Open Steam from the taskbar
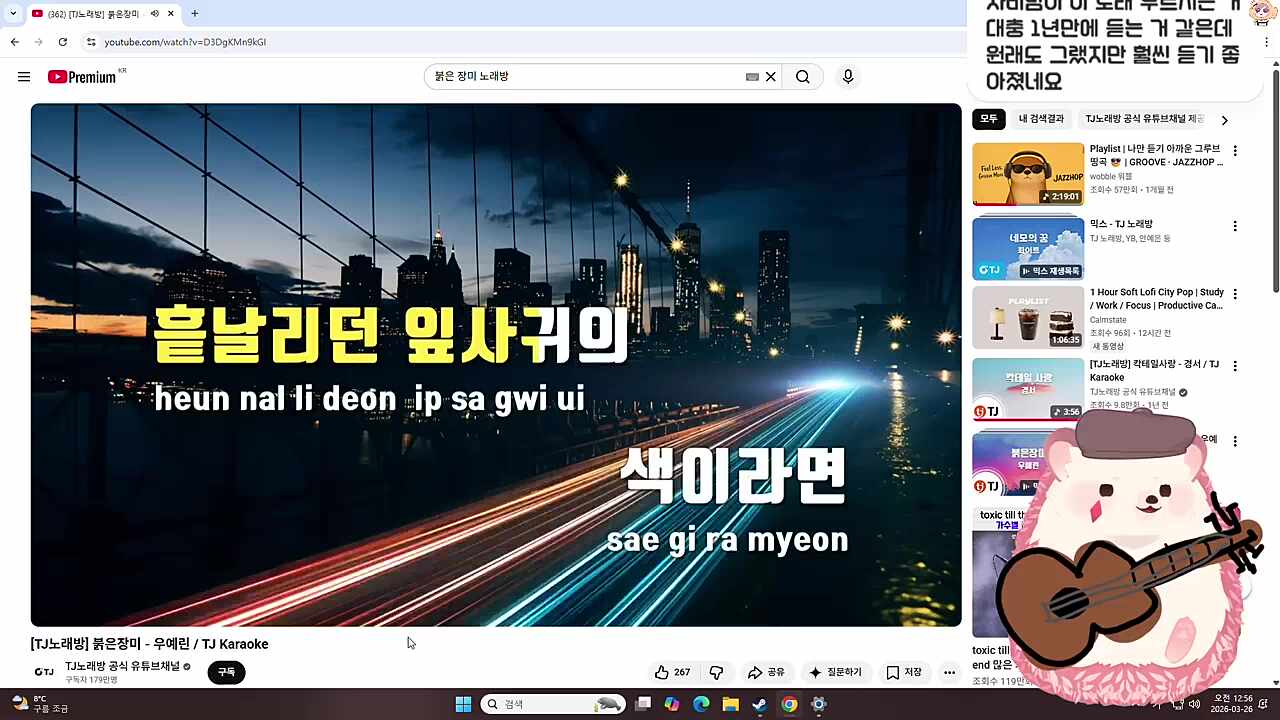 [x=760, y=704]
